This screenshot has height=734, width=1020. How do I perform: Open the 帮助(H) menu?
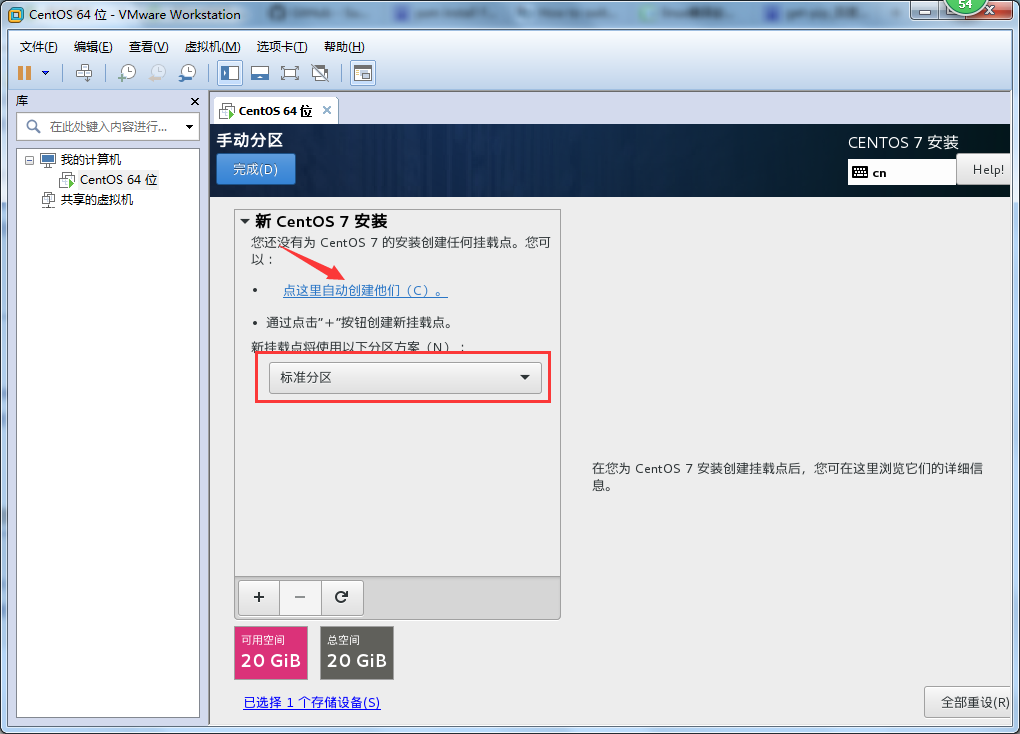click(x=344, y=47)
